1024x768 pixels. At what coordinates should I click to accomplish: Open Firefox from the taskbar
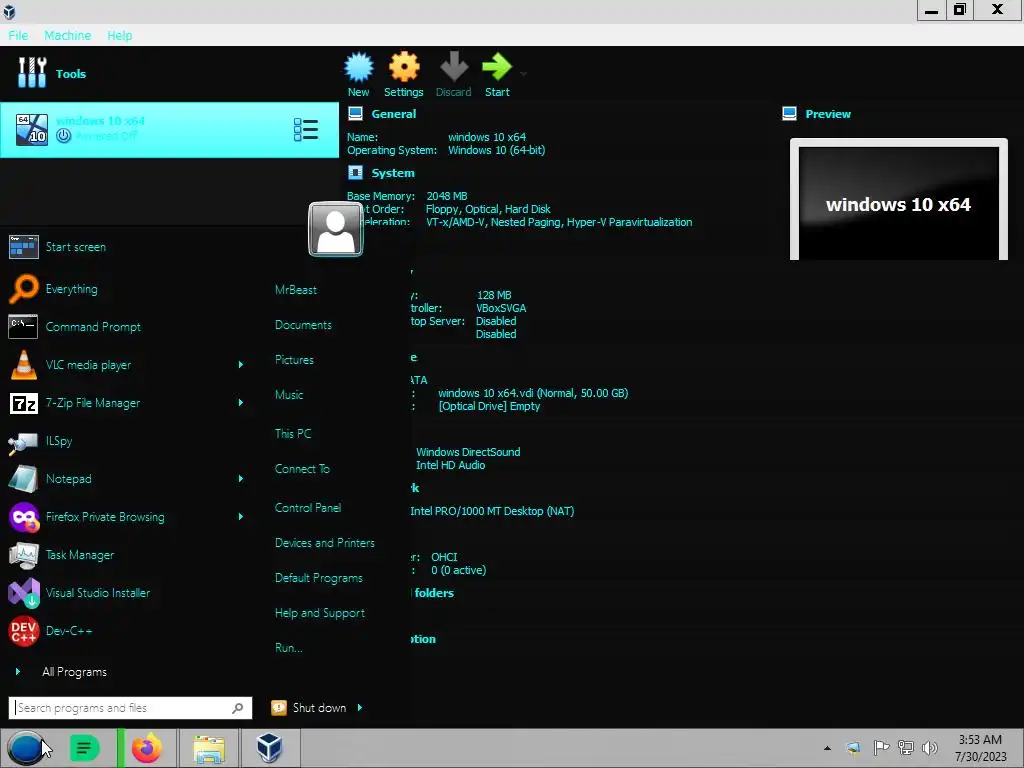pos(147,748)
